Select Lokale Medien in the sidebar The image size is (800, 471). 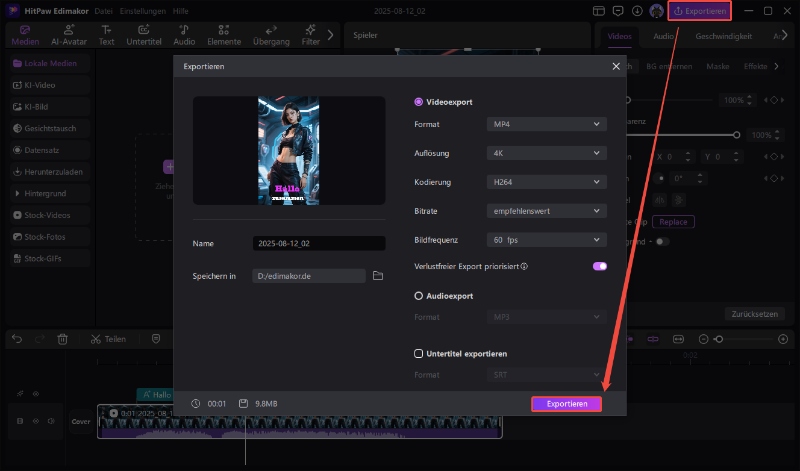click(49, 63)
